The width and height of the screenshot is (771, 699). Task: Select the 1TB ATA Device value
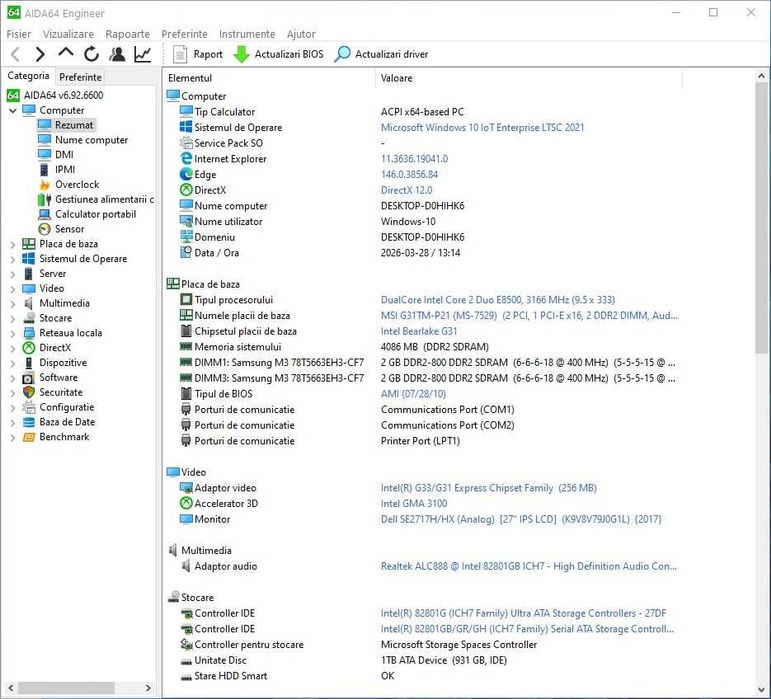point(444,660)
